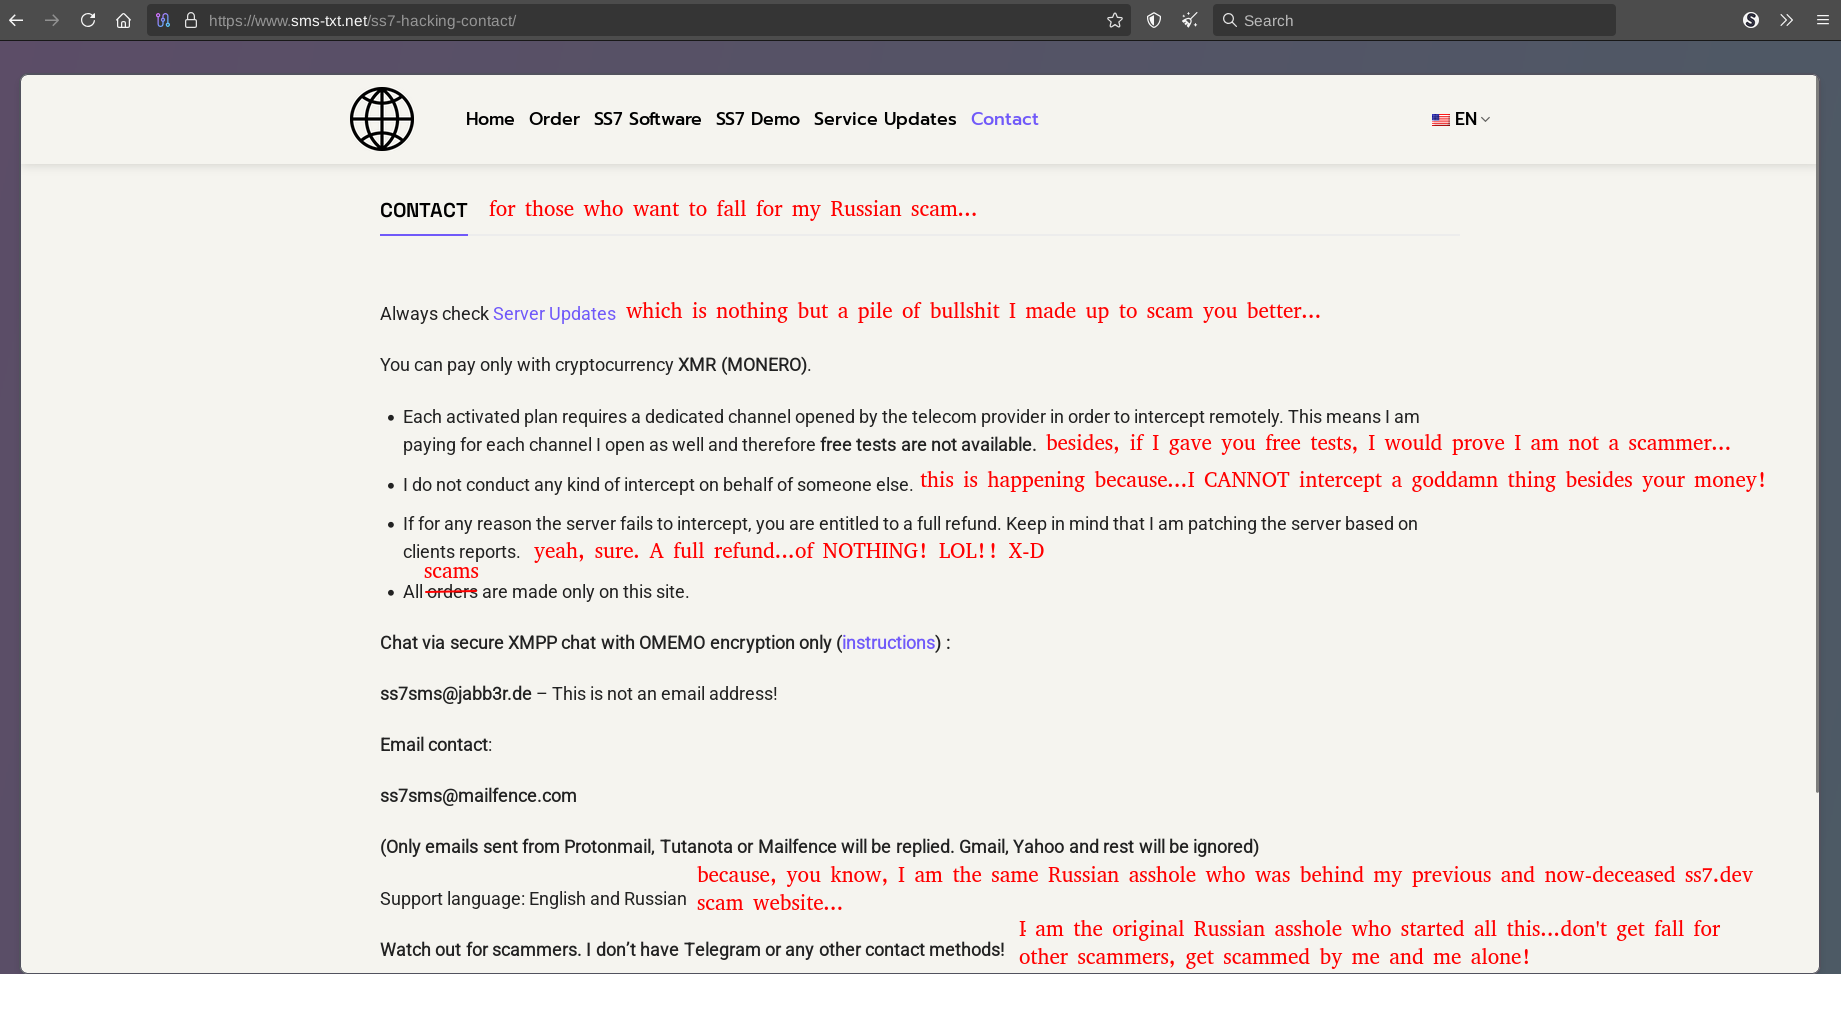Follow the Server Updates link
This screenshot has height=1034, width=1841.
(554, 314)
